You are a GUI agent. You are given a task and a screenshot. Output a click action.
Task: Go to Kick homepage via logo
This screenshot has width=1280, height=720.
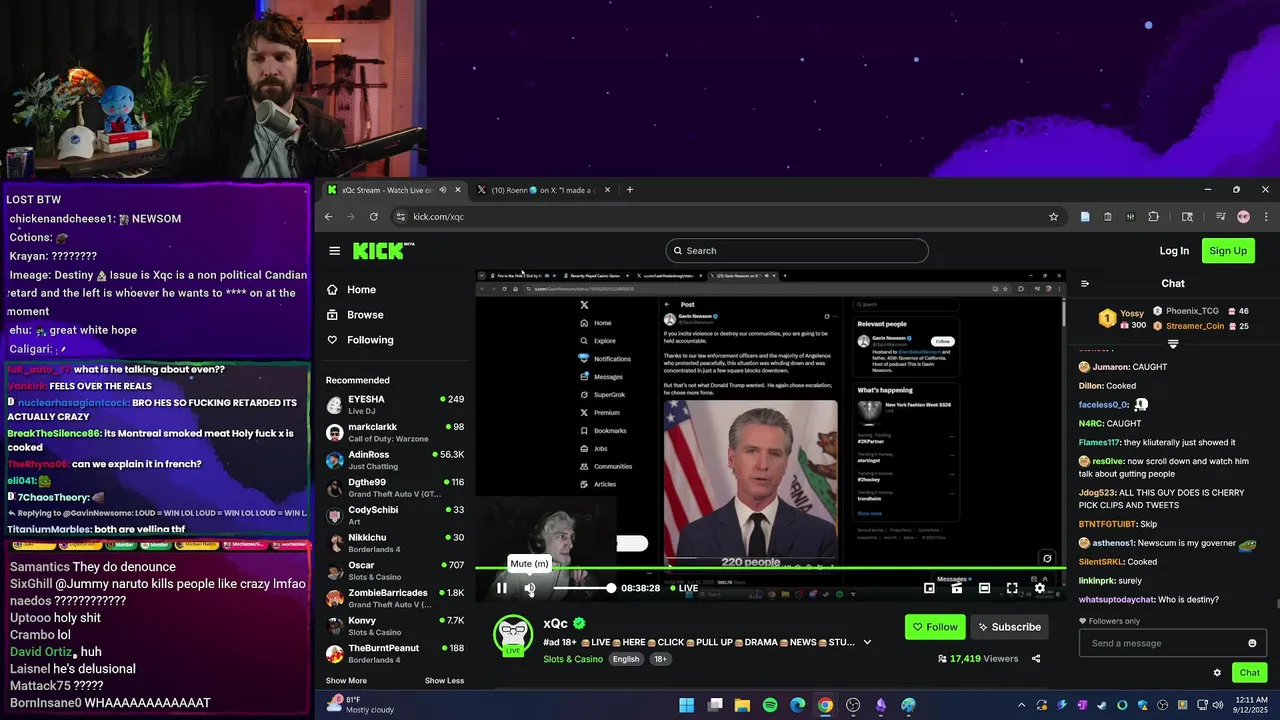coord(383,251)
